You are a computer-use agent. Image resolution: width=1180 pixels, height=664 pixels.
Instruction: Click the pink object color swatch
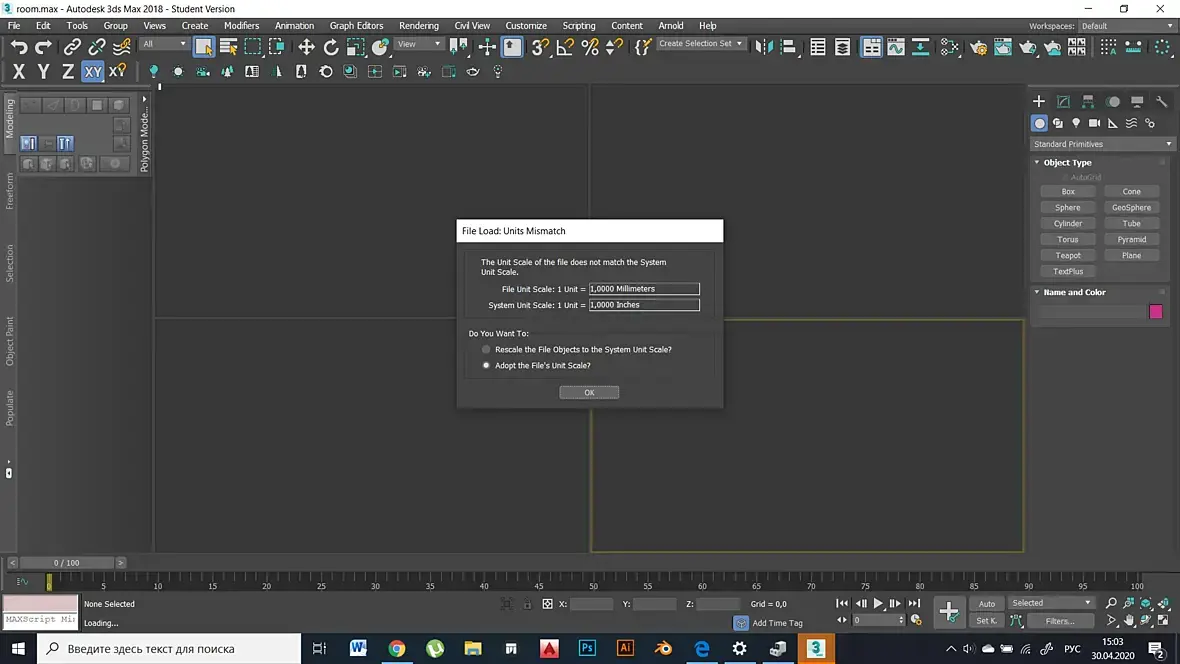click(1156, 312)
